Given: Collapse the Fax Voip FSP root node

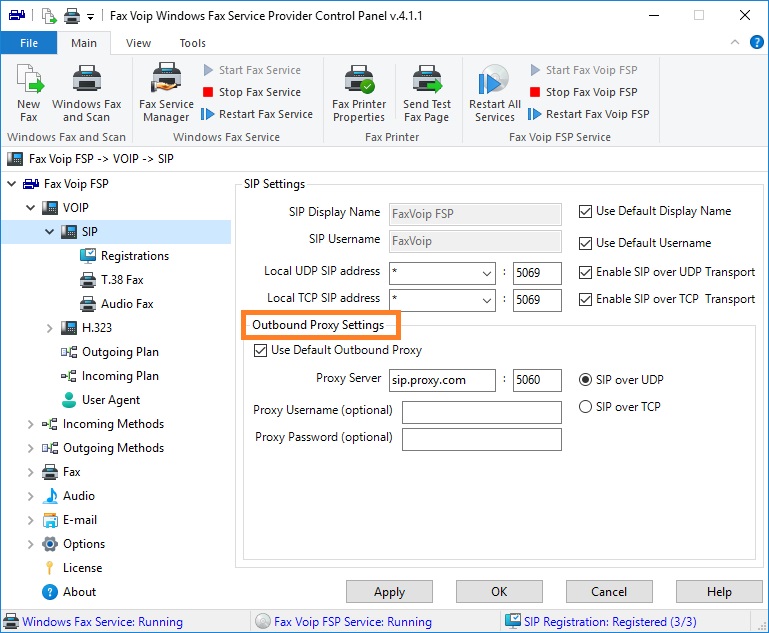Looking at the screenshot, I should 12,184.
